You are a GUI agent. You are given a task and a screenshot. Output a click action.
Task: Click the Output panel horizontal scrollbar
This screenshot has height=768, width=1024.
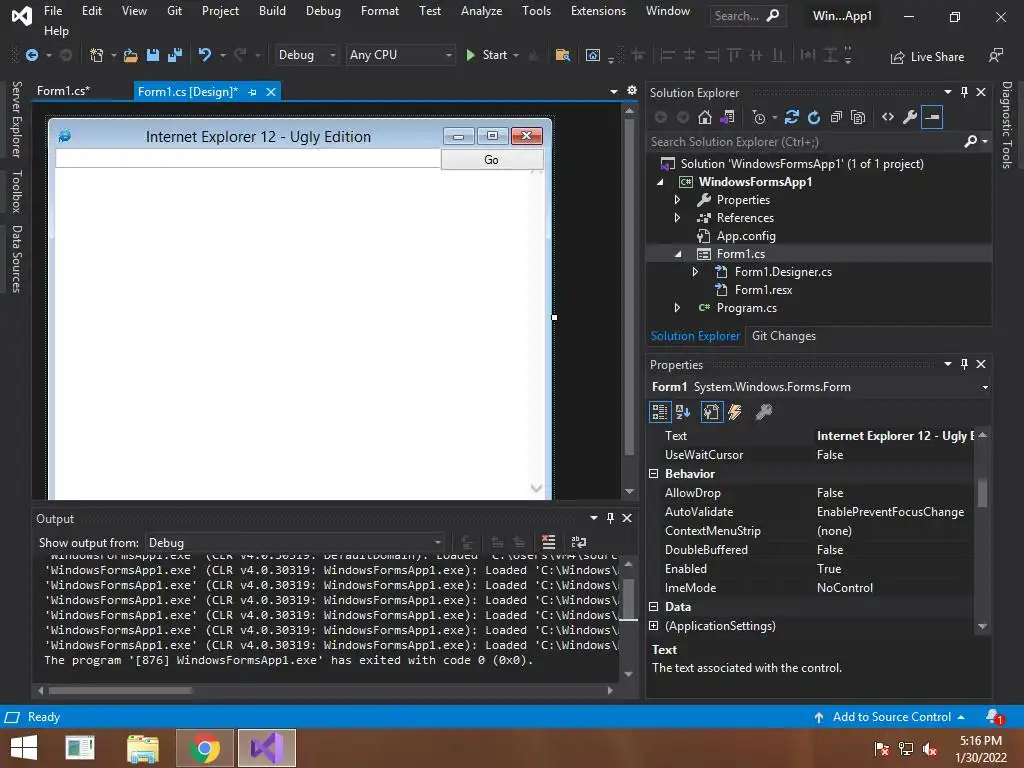120,690
